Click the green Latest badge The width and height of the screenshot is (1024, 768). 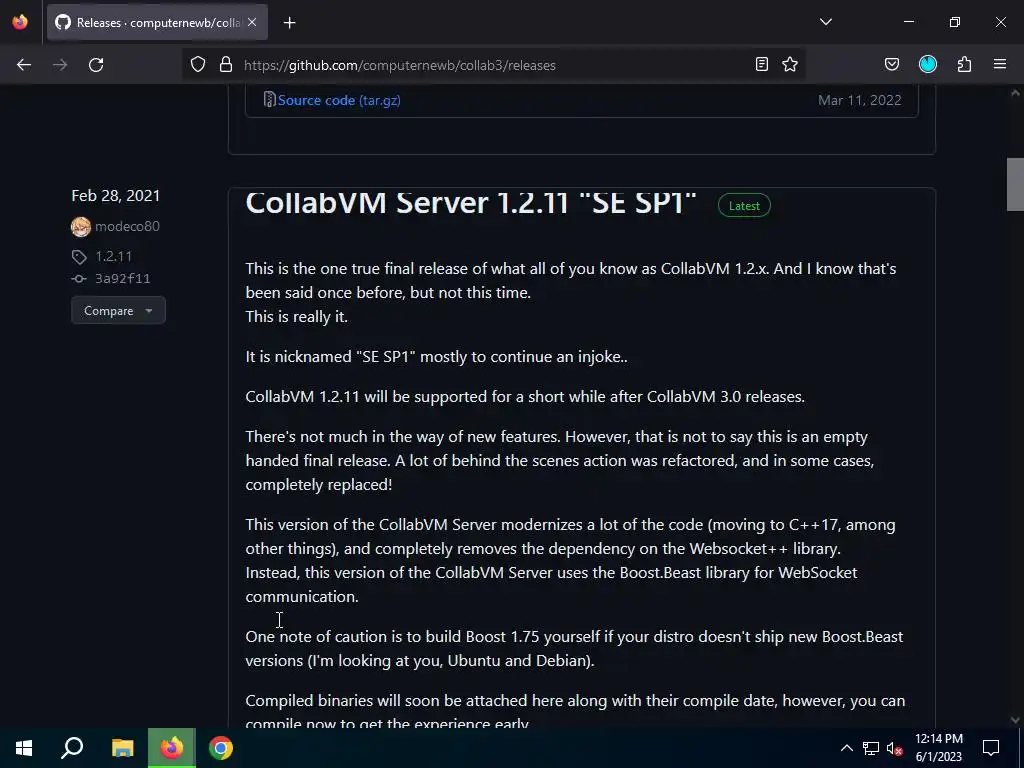click(744, 206)
